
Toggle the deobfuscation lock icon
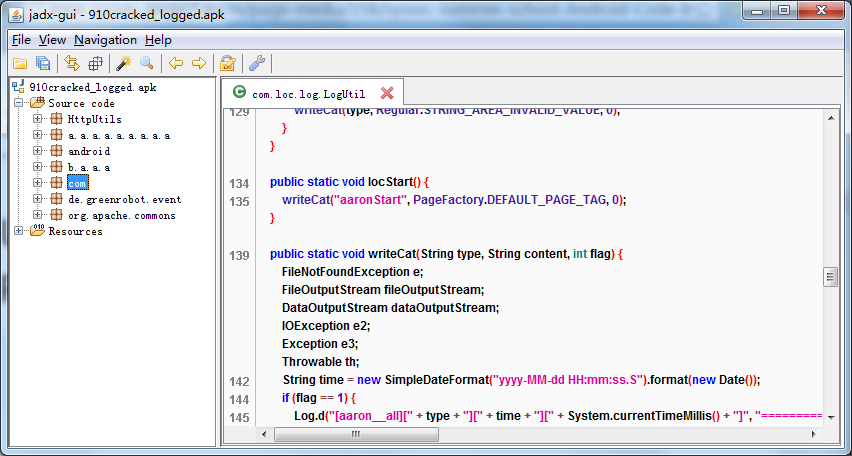click(x=227, y=64)
